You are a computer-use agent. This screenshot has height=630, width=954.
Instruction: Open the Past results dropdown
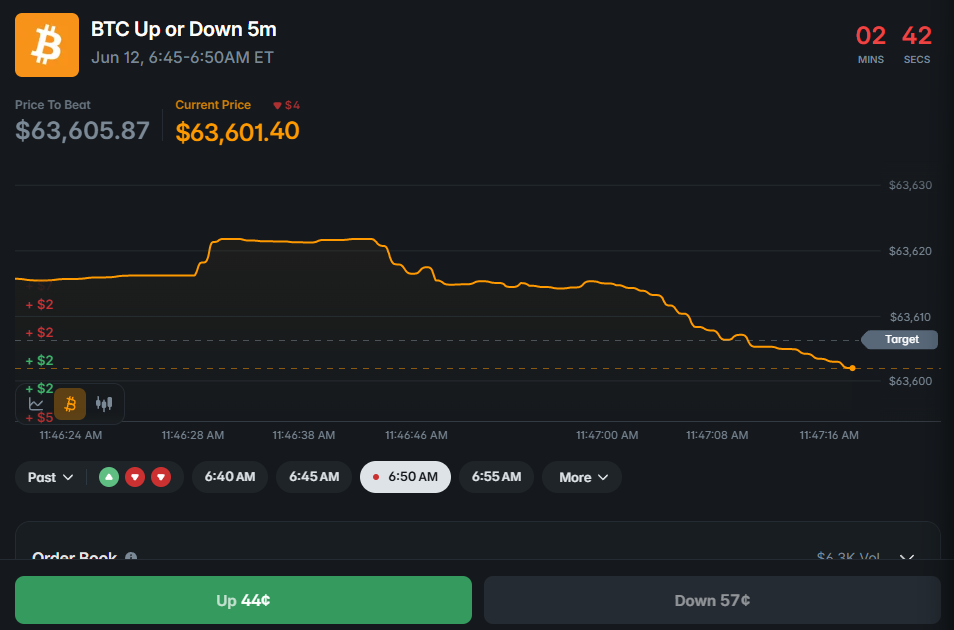[50, 477]
